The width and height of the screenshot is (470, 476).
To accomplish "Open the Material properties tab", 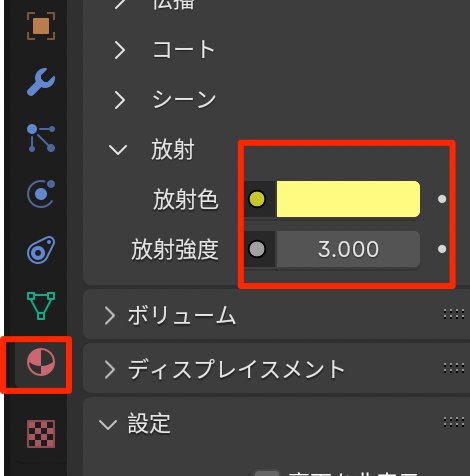I will [41, 362].
